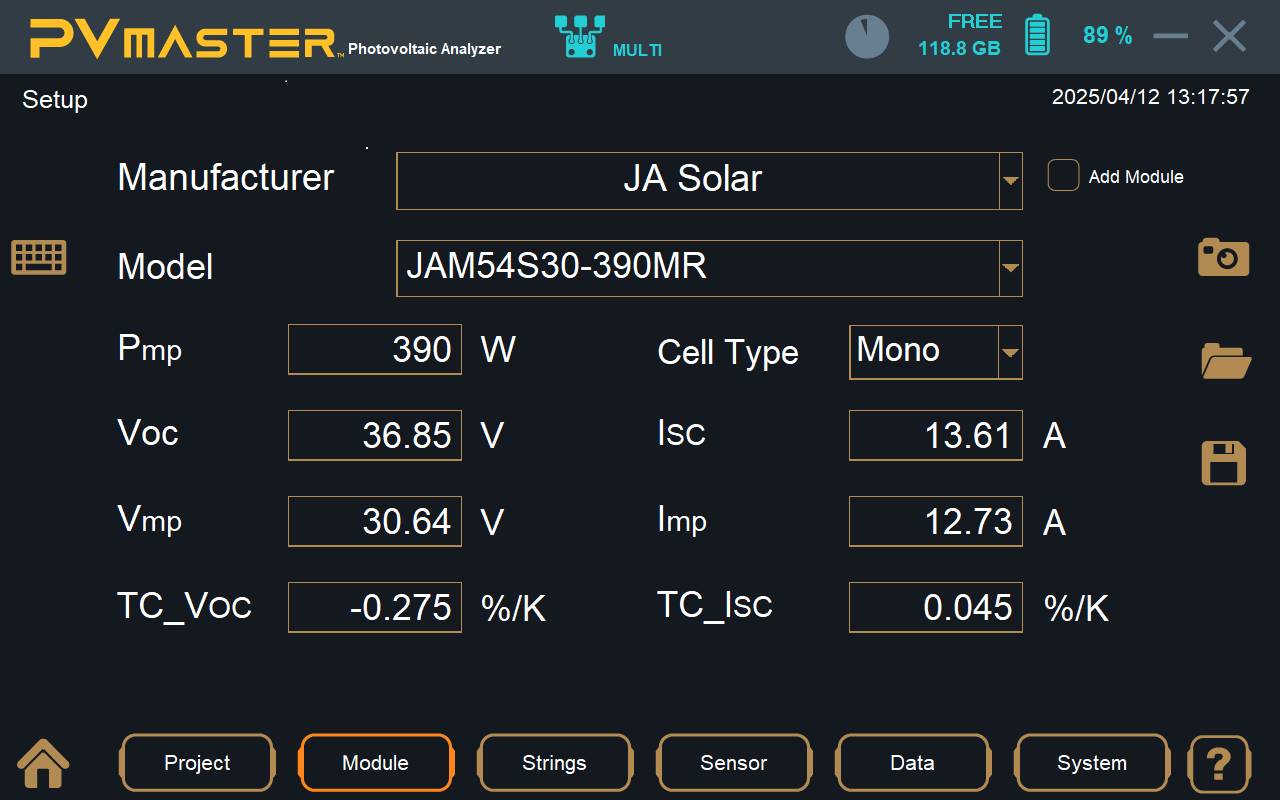Save module settings with the floppy disk icon

tap(1223, 463)
